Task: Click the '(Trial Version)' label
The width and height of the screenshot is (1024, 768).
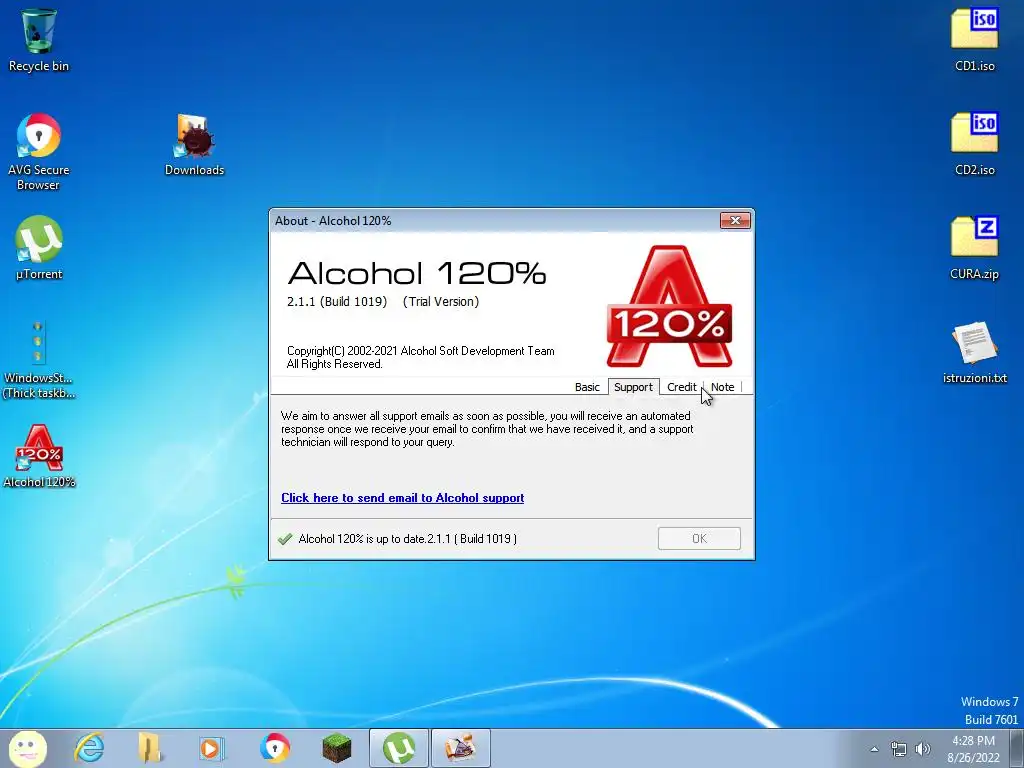Action: [x=441, y=302]
